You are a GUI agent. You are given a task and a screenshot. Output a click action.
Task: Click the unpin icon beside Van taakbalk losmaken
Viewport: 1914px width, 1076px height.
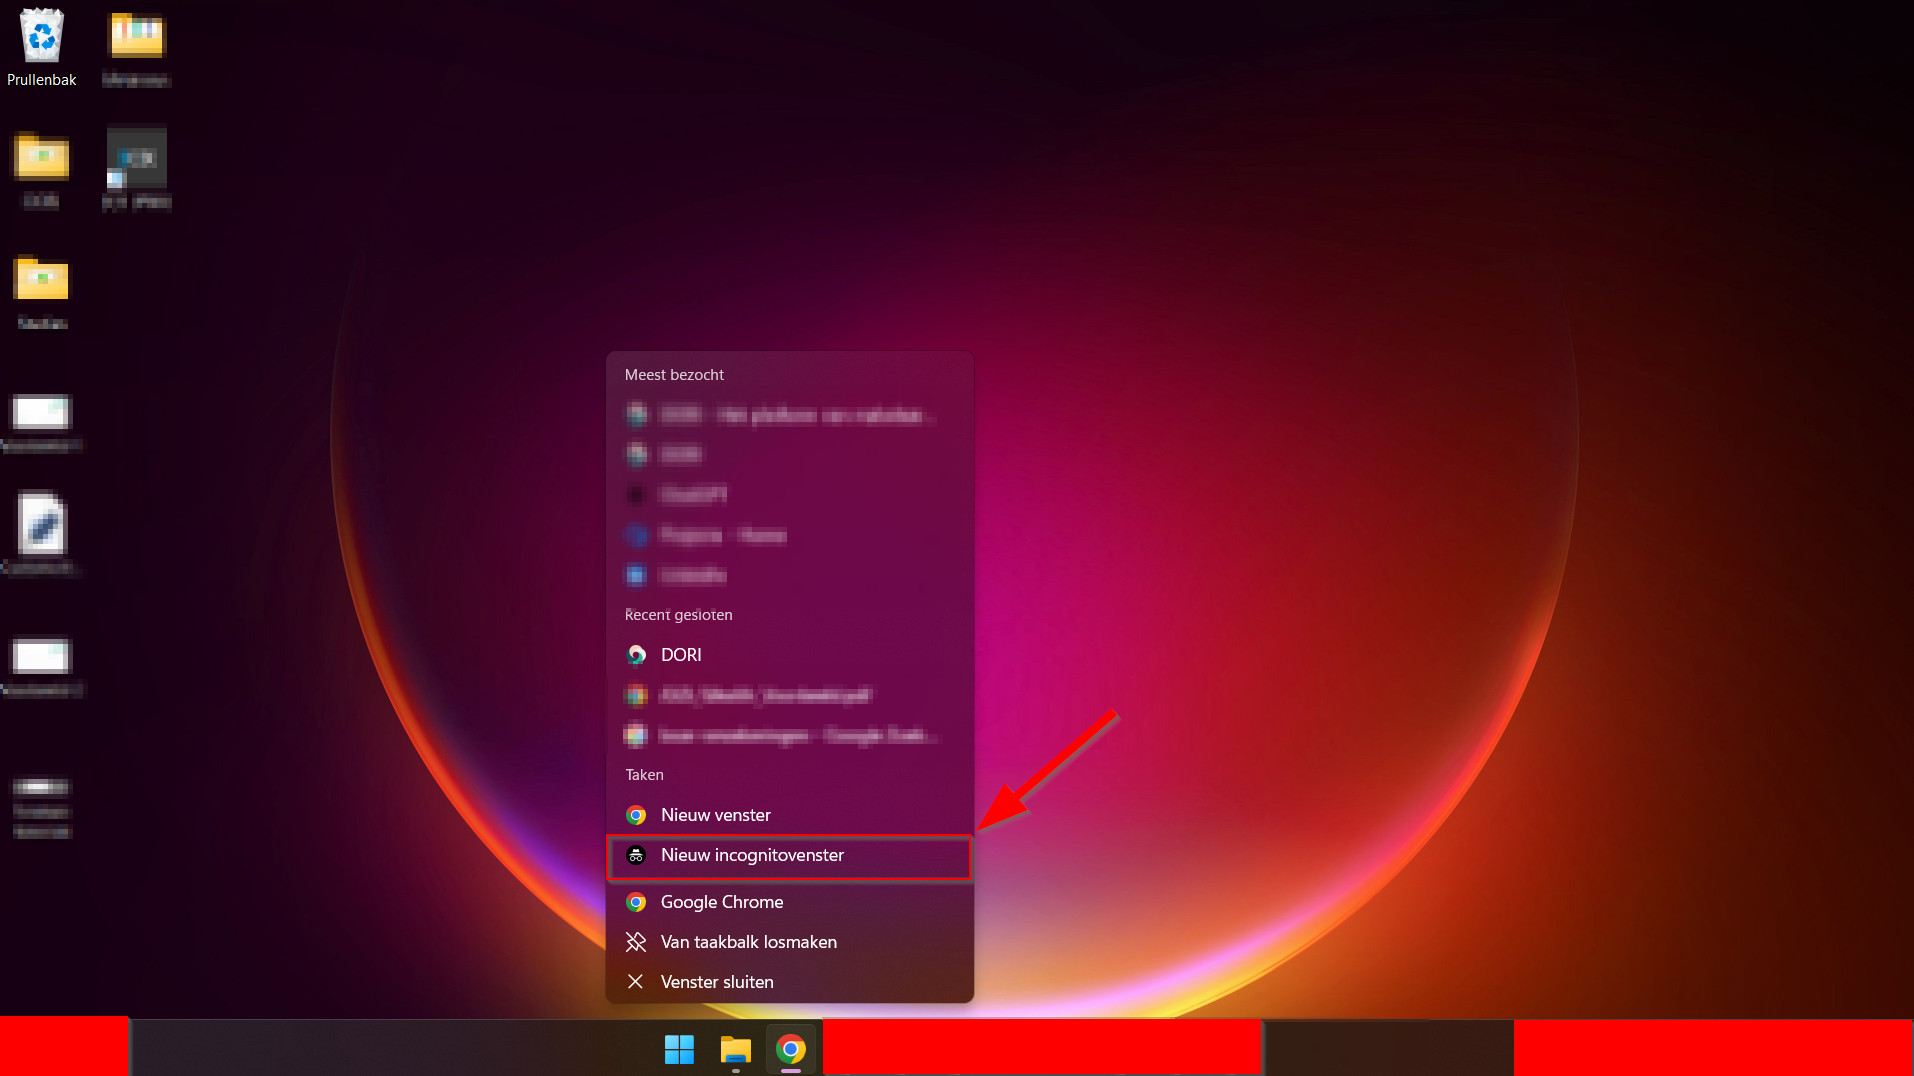pos(636,942)
